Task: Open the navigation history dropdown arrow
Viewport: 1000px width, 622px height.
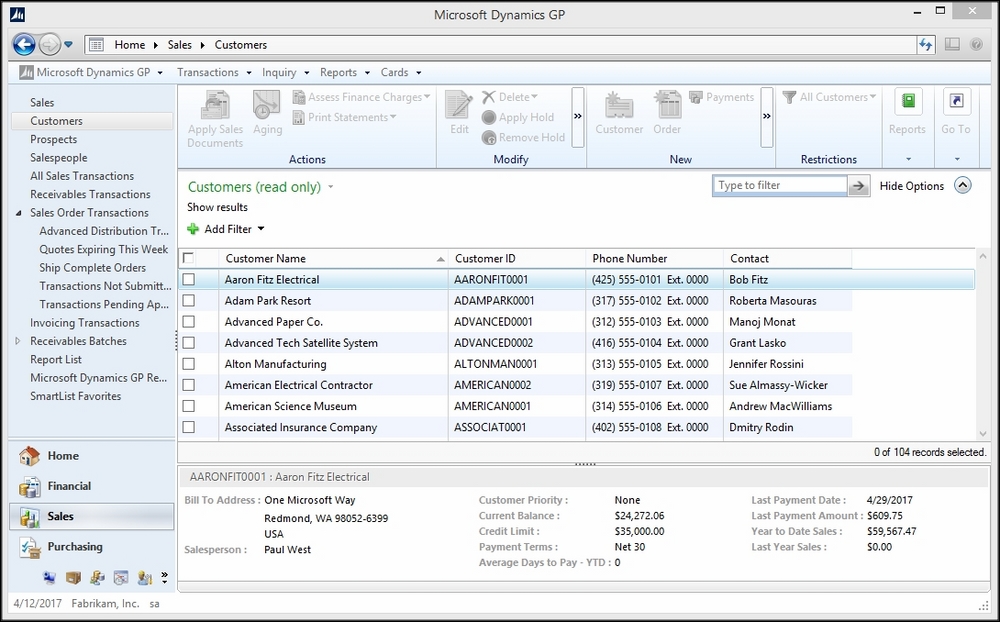Action: click(68, 45)
